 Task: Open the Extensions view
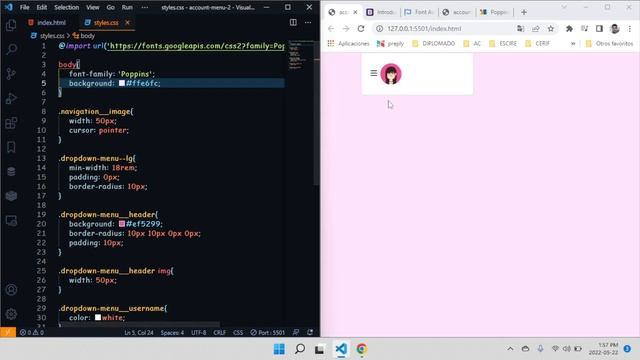click(11, 123)
